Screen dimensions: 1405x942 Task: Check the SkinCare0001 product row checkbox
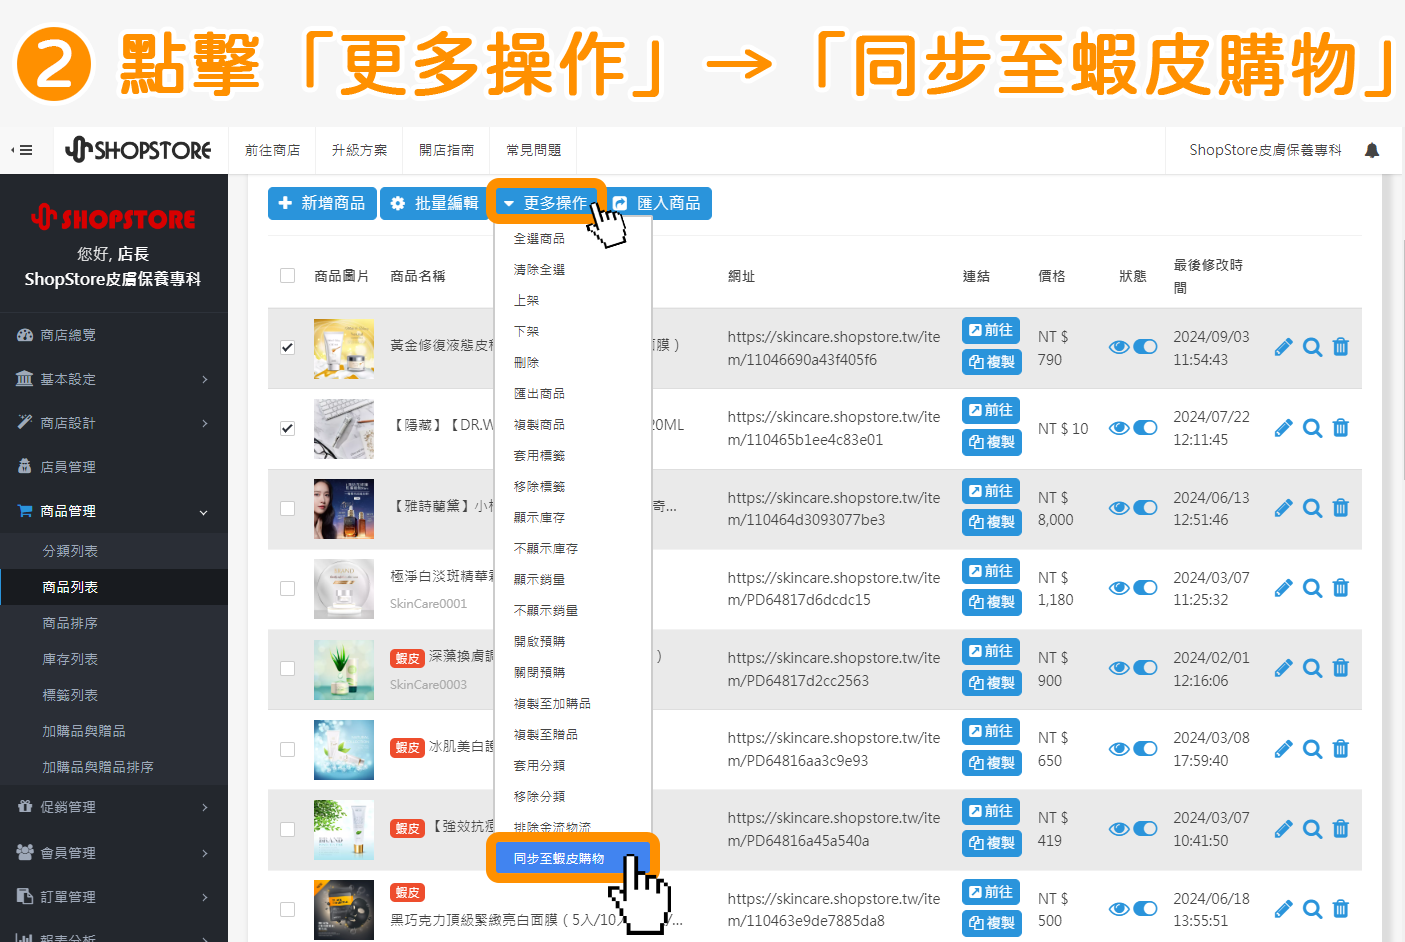(288, 588)
